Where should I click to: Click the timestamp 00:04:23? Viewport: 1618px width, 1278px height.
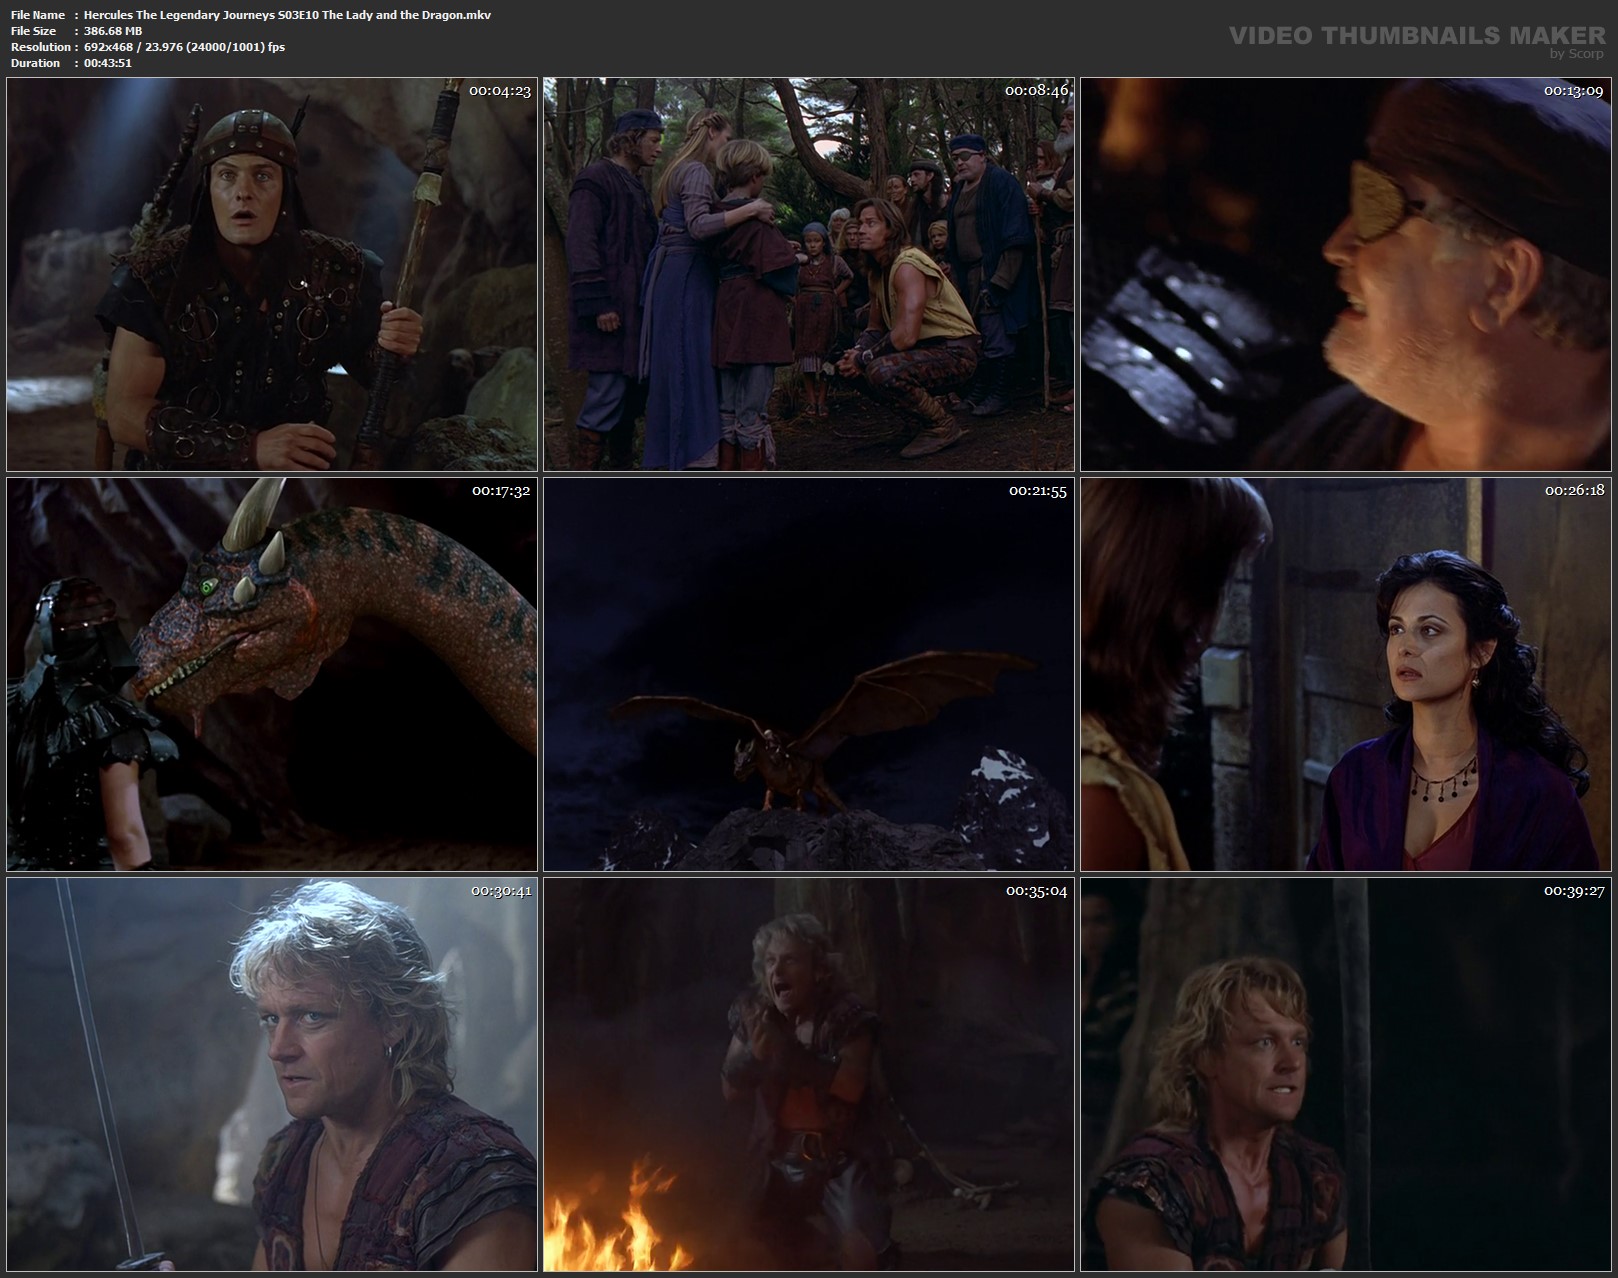point(500,91)
